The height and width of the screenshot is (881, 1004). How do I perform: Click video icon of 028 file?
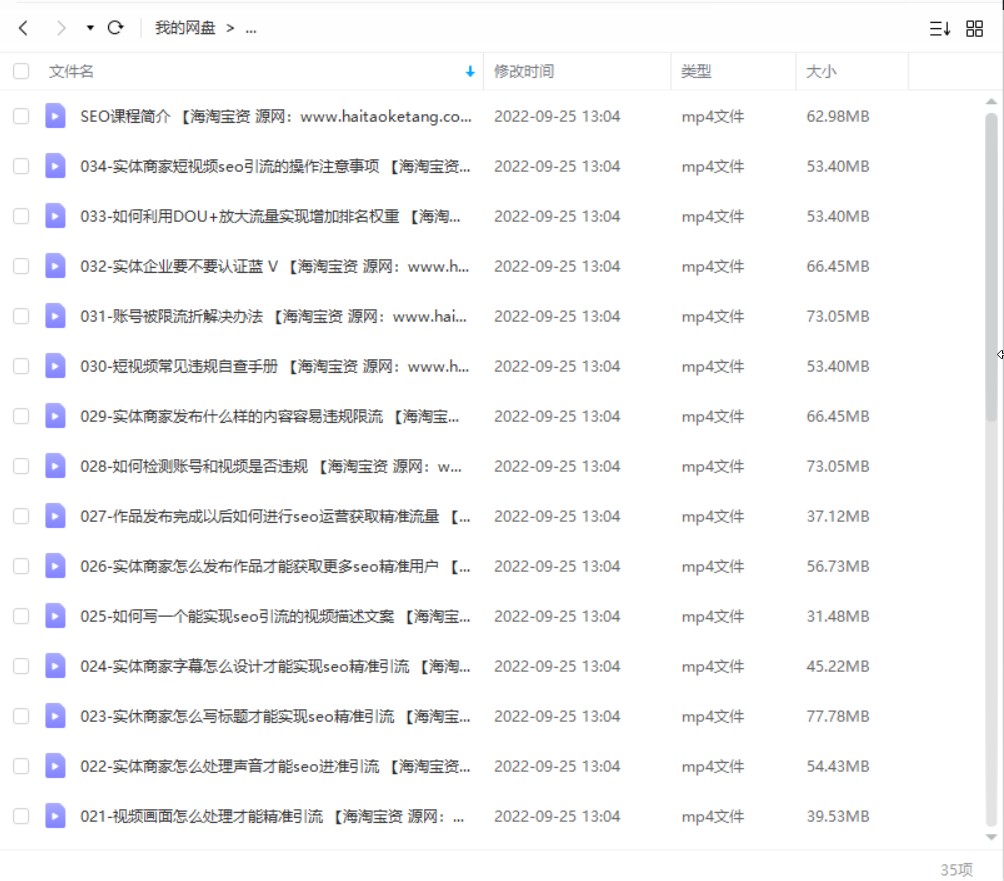(55, 466)
